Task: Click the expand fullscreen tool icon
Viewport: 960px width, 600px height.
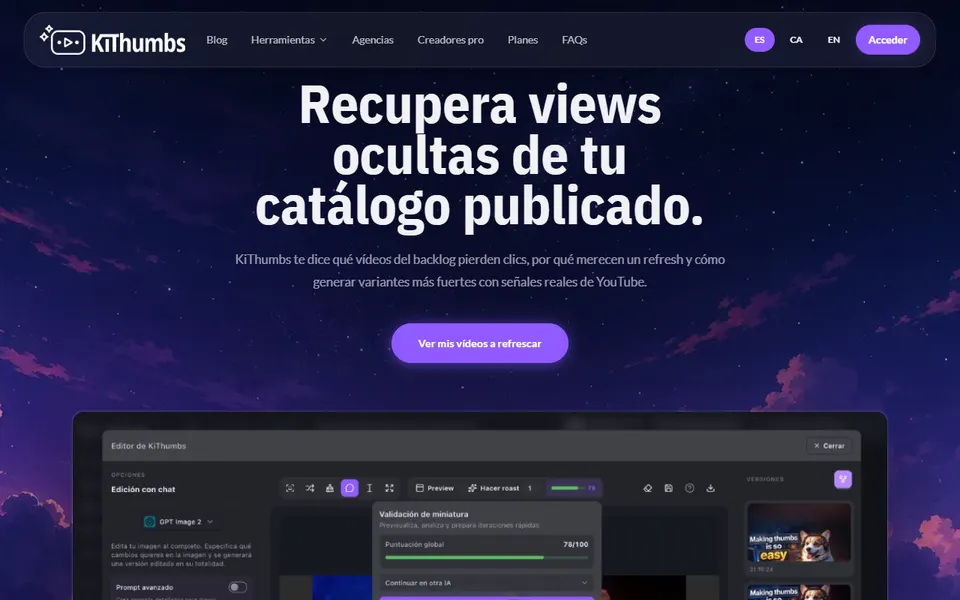Action: coord(389,488)
